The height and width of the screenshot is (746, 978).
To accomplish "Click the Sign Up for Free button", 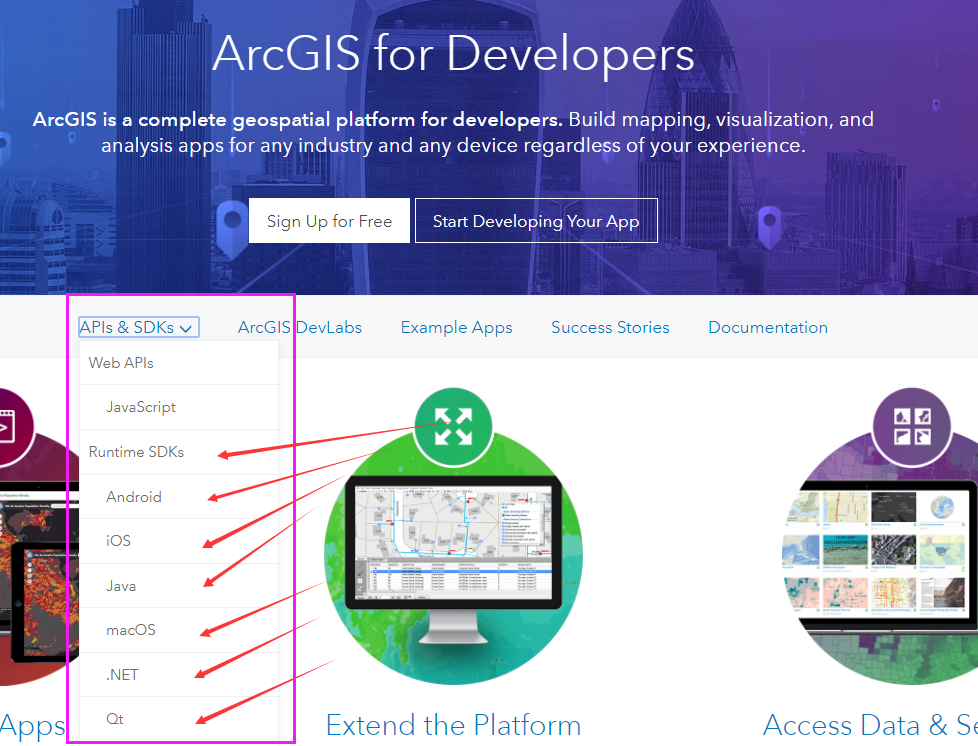I will [329, 221].
